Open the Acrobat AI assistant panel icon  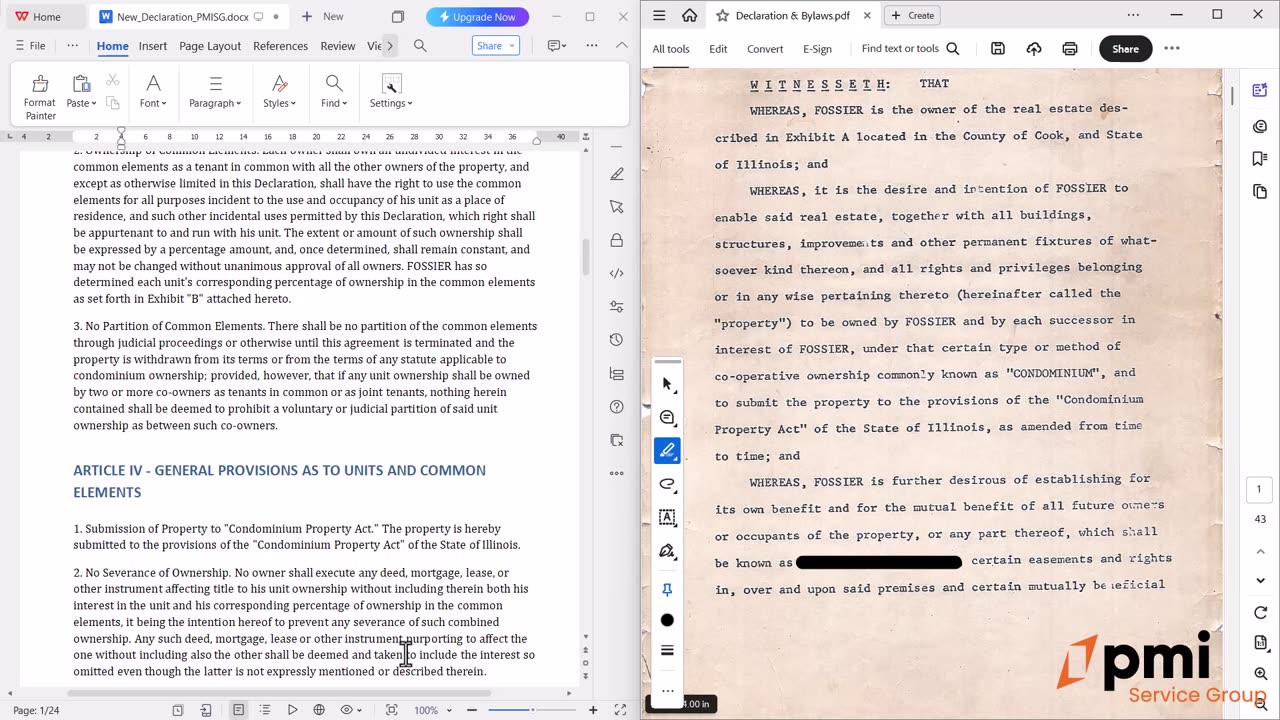tap(1260, 90)
